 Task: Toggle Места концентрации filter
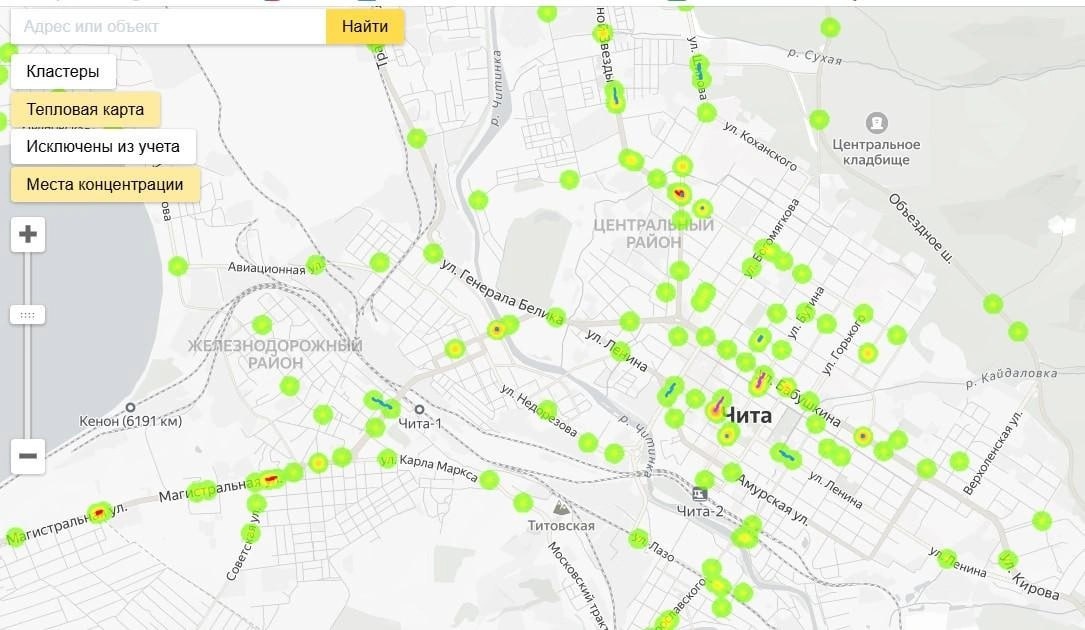pos(105,185)
